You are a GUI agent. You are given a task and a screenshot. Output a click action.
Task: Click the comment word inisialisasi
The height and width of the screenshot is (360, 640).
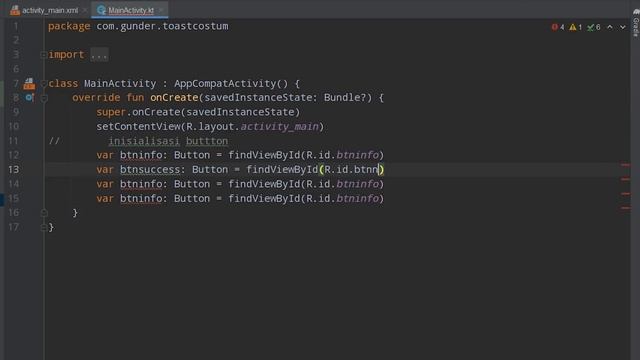(144, 141)
